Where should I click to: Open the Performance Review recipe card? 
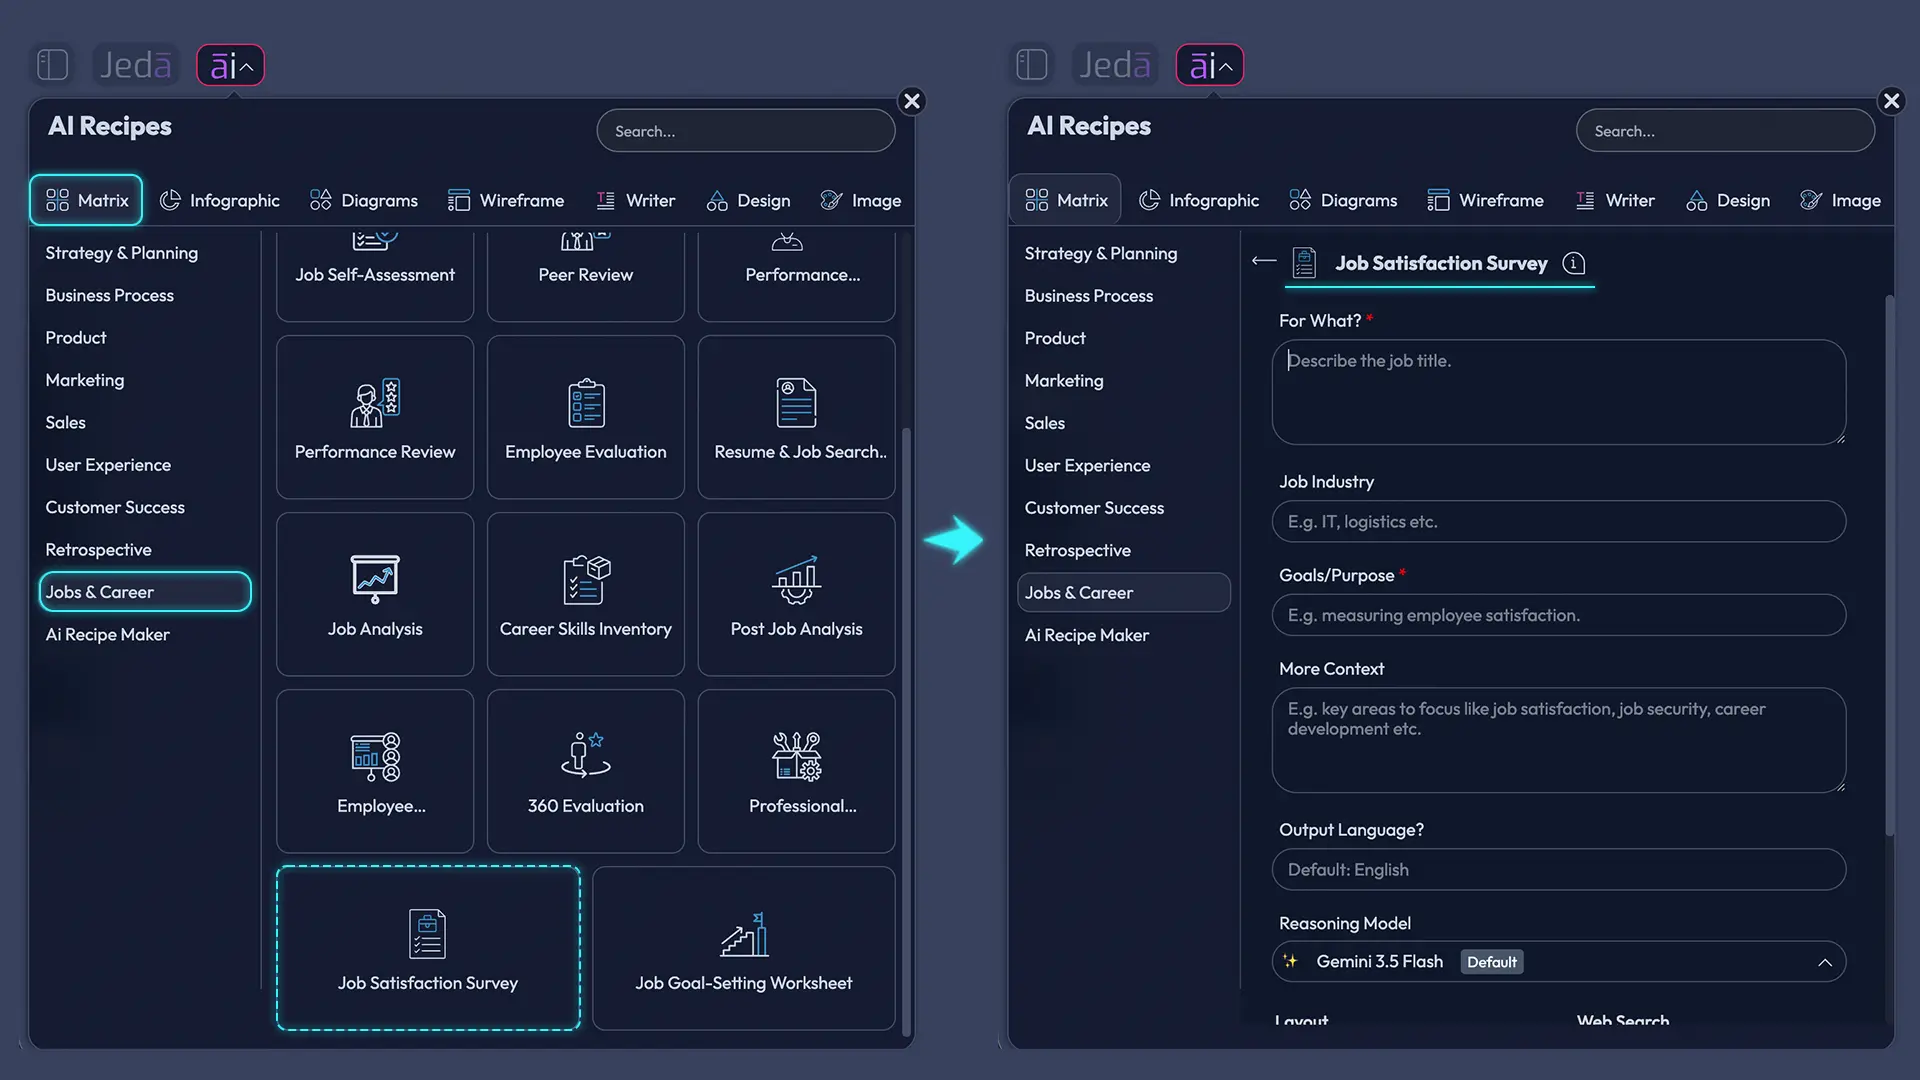coord(375,417)
